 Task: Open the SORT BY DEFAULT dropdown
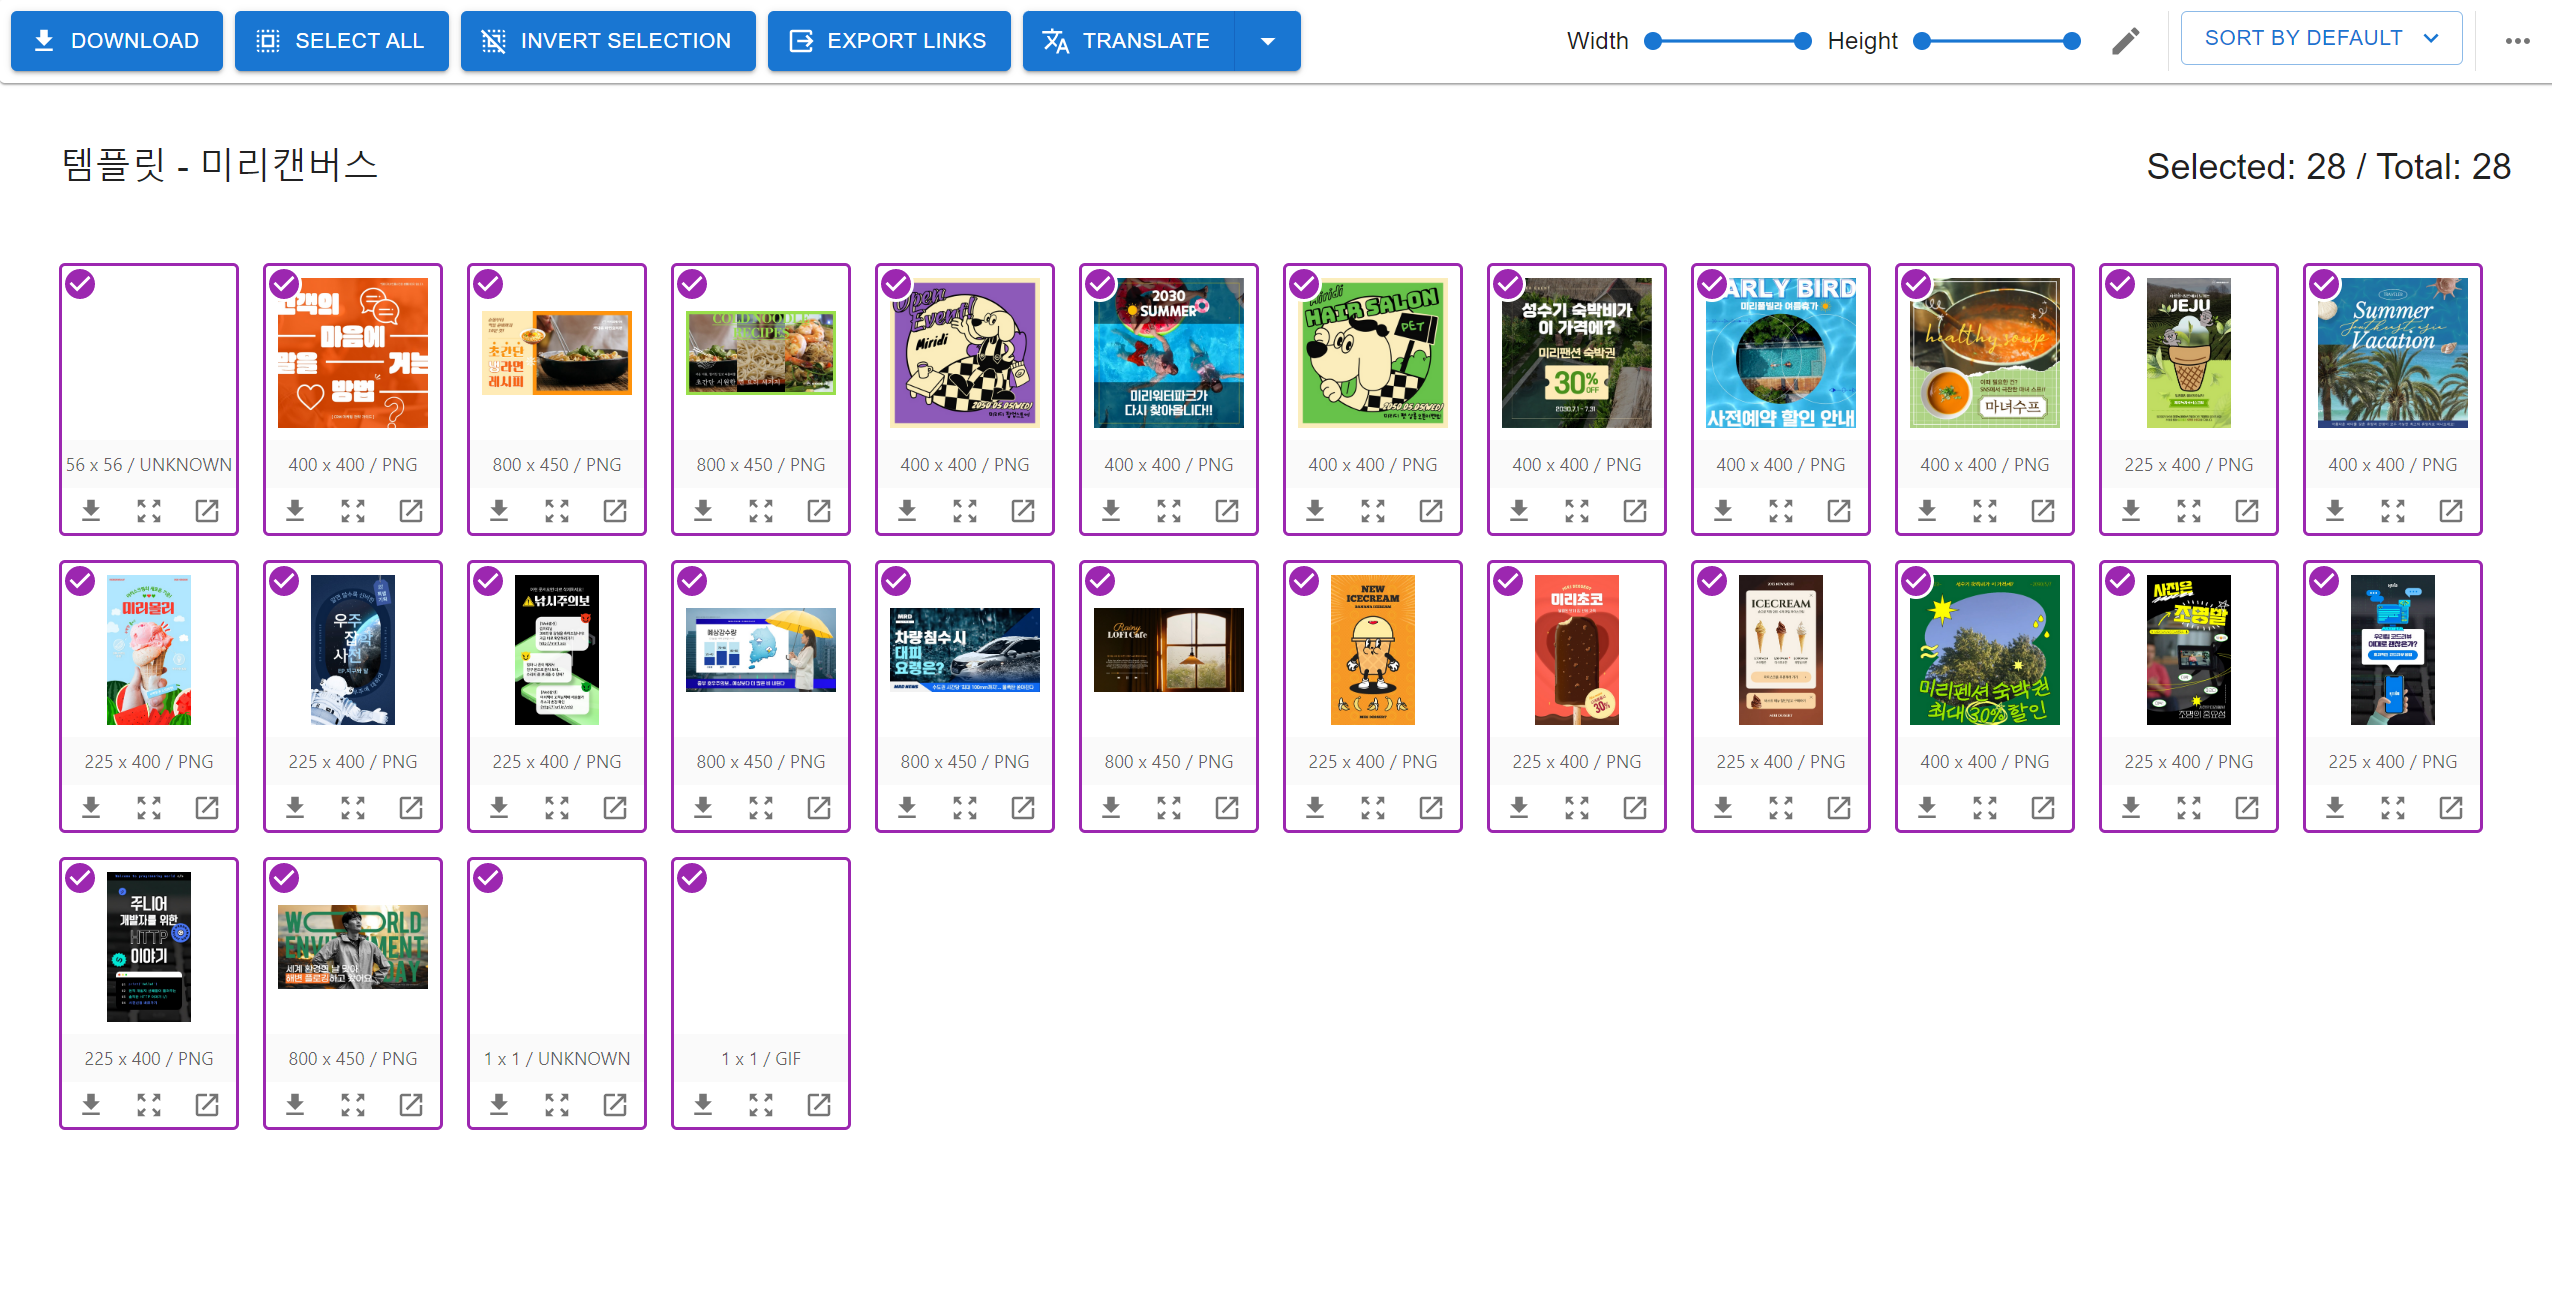click(x=2321, y=39)
